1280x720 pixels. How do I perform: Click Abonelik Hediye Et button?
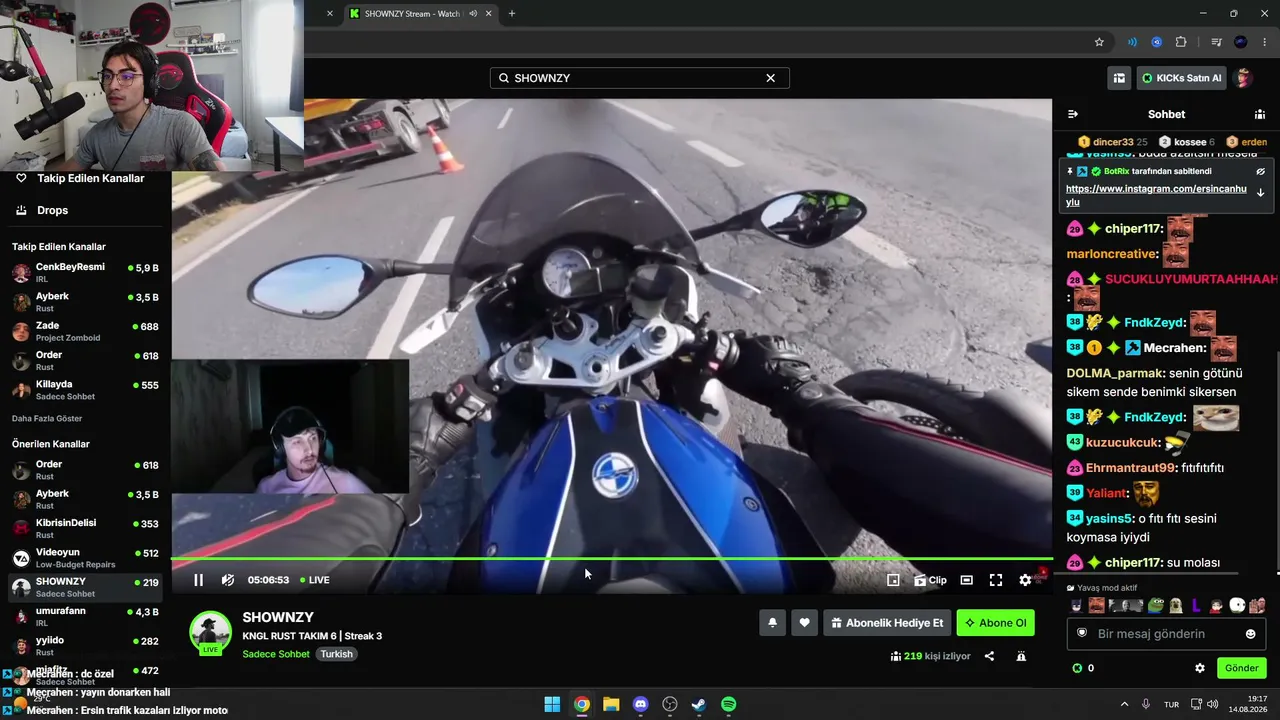pyautogui.click(x=887, y=623)
